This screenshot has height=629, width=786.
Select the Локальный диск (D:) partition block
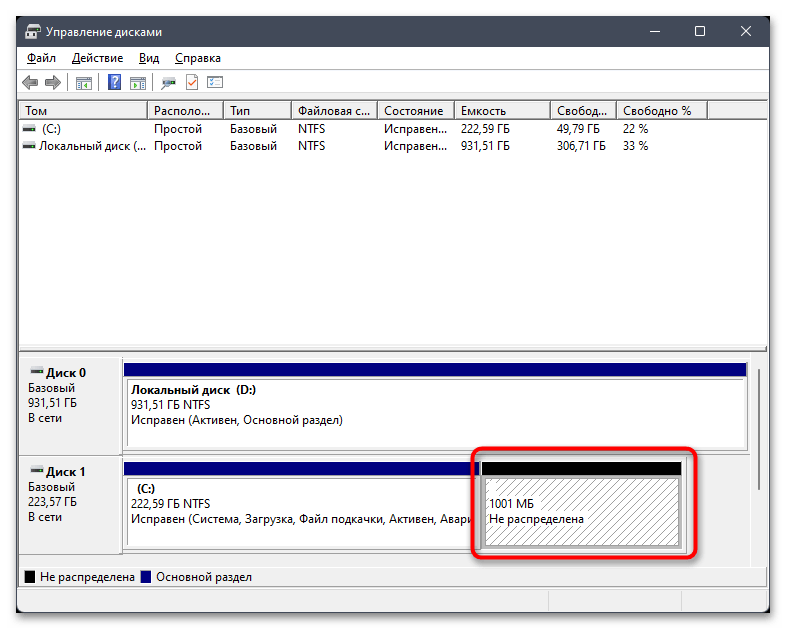(435, 405)
